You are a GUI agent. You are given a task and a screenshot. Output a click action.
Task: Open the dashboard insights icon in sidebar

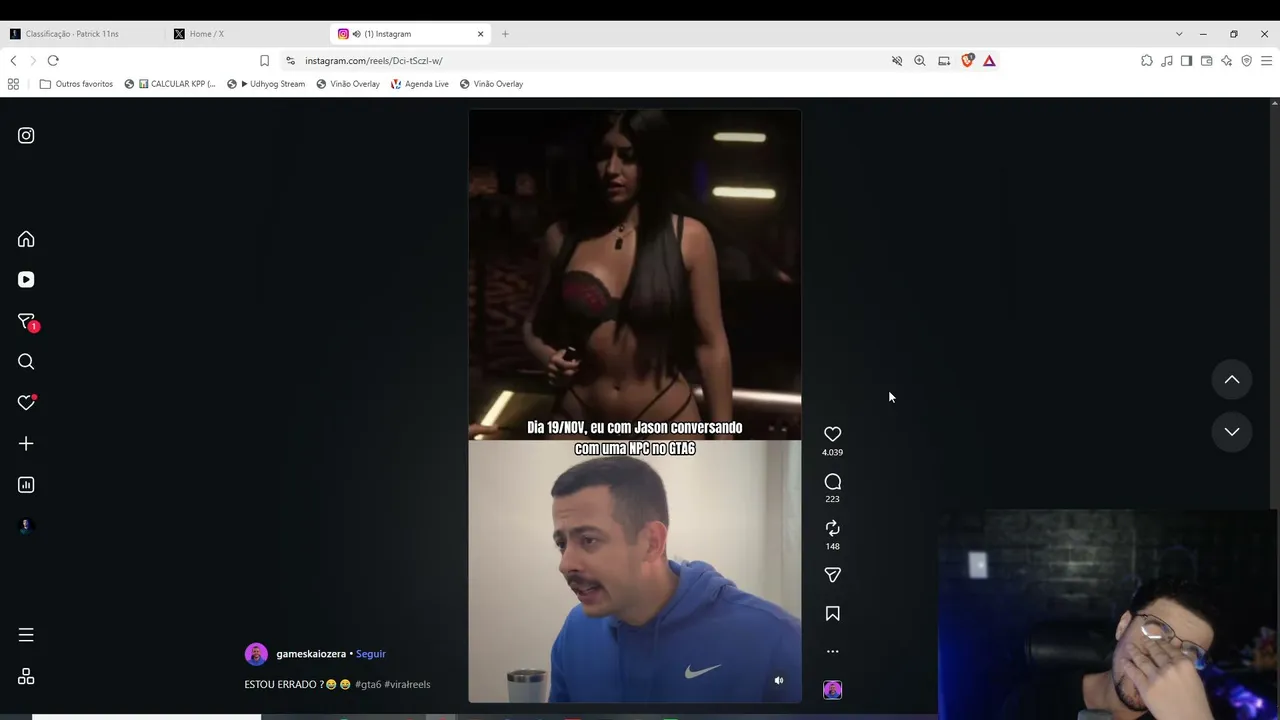(x=26, y=485)
